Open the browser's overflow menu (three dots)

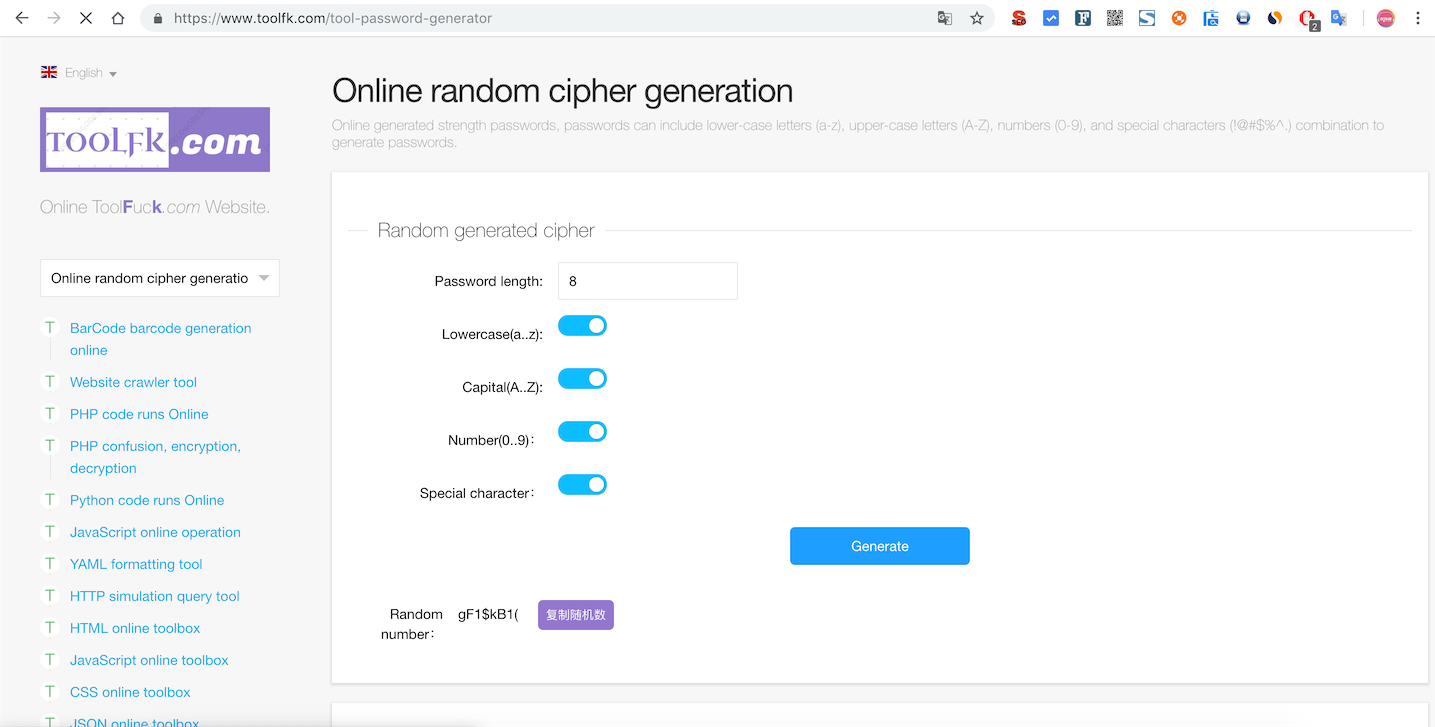pyautogui.click(x=1419, y=17)
